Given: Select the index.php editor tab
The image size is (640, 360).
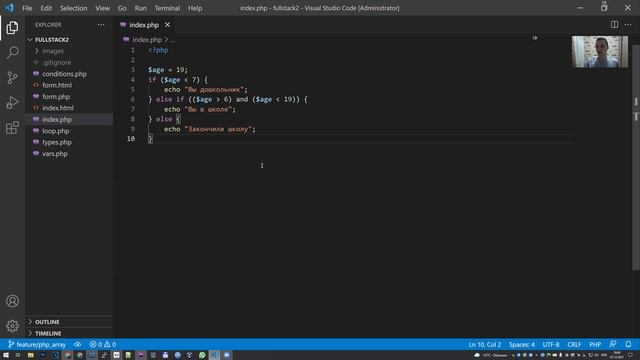Looking at the screenshot, I should tap(144, 25).
